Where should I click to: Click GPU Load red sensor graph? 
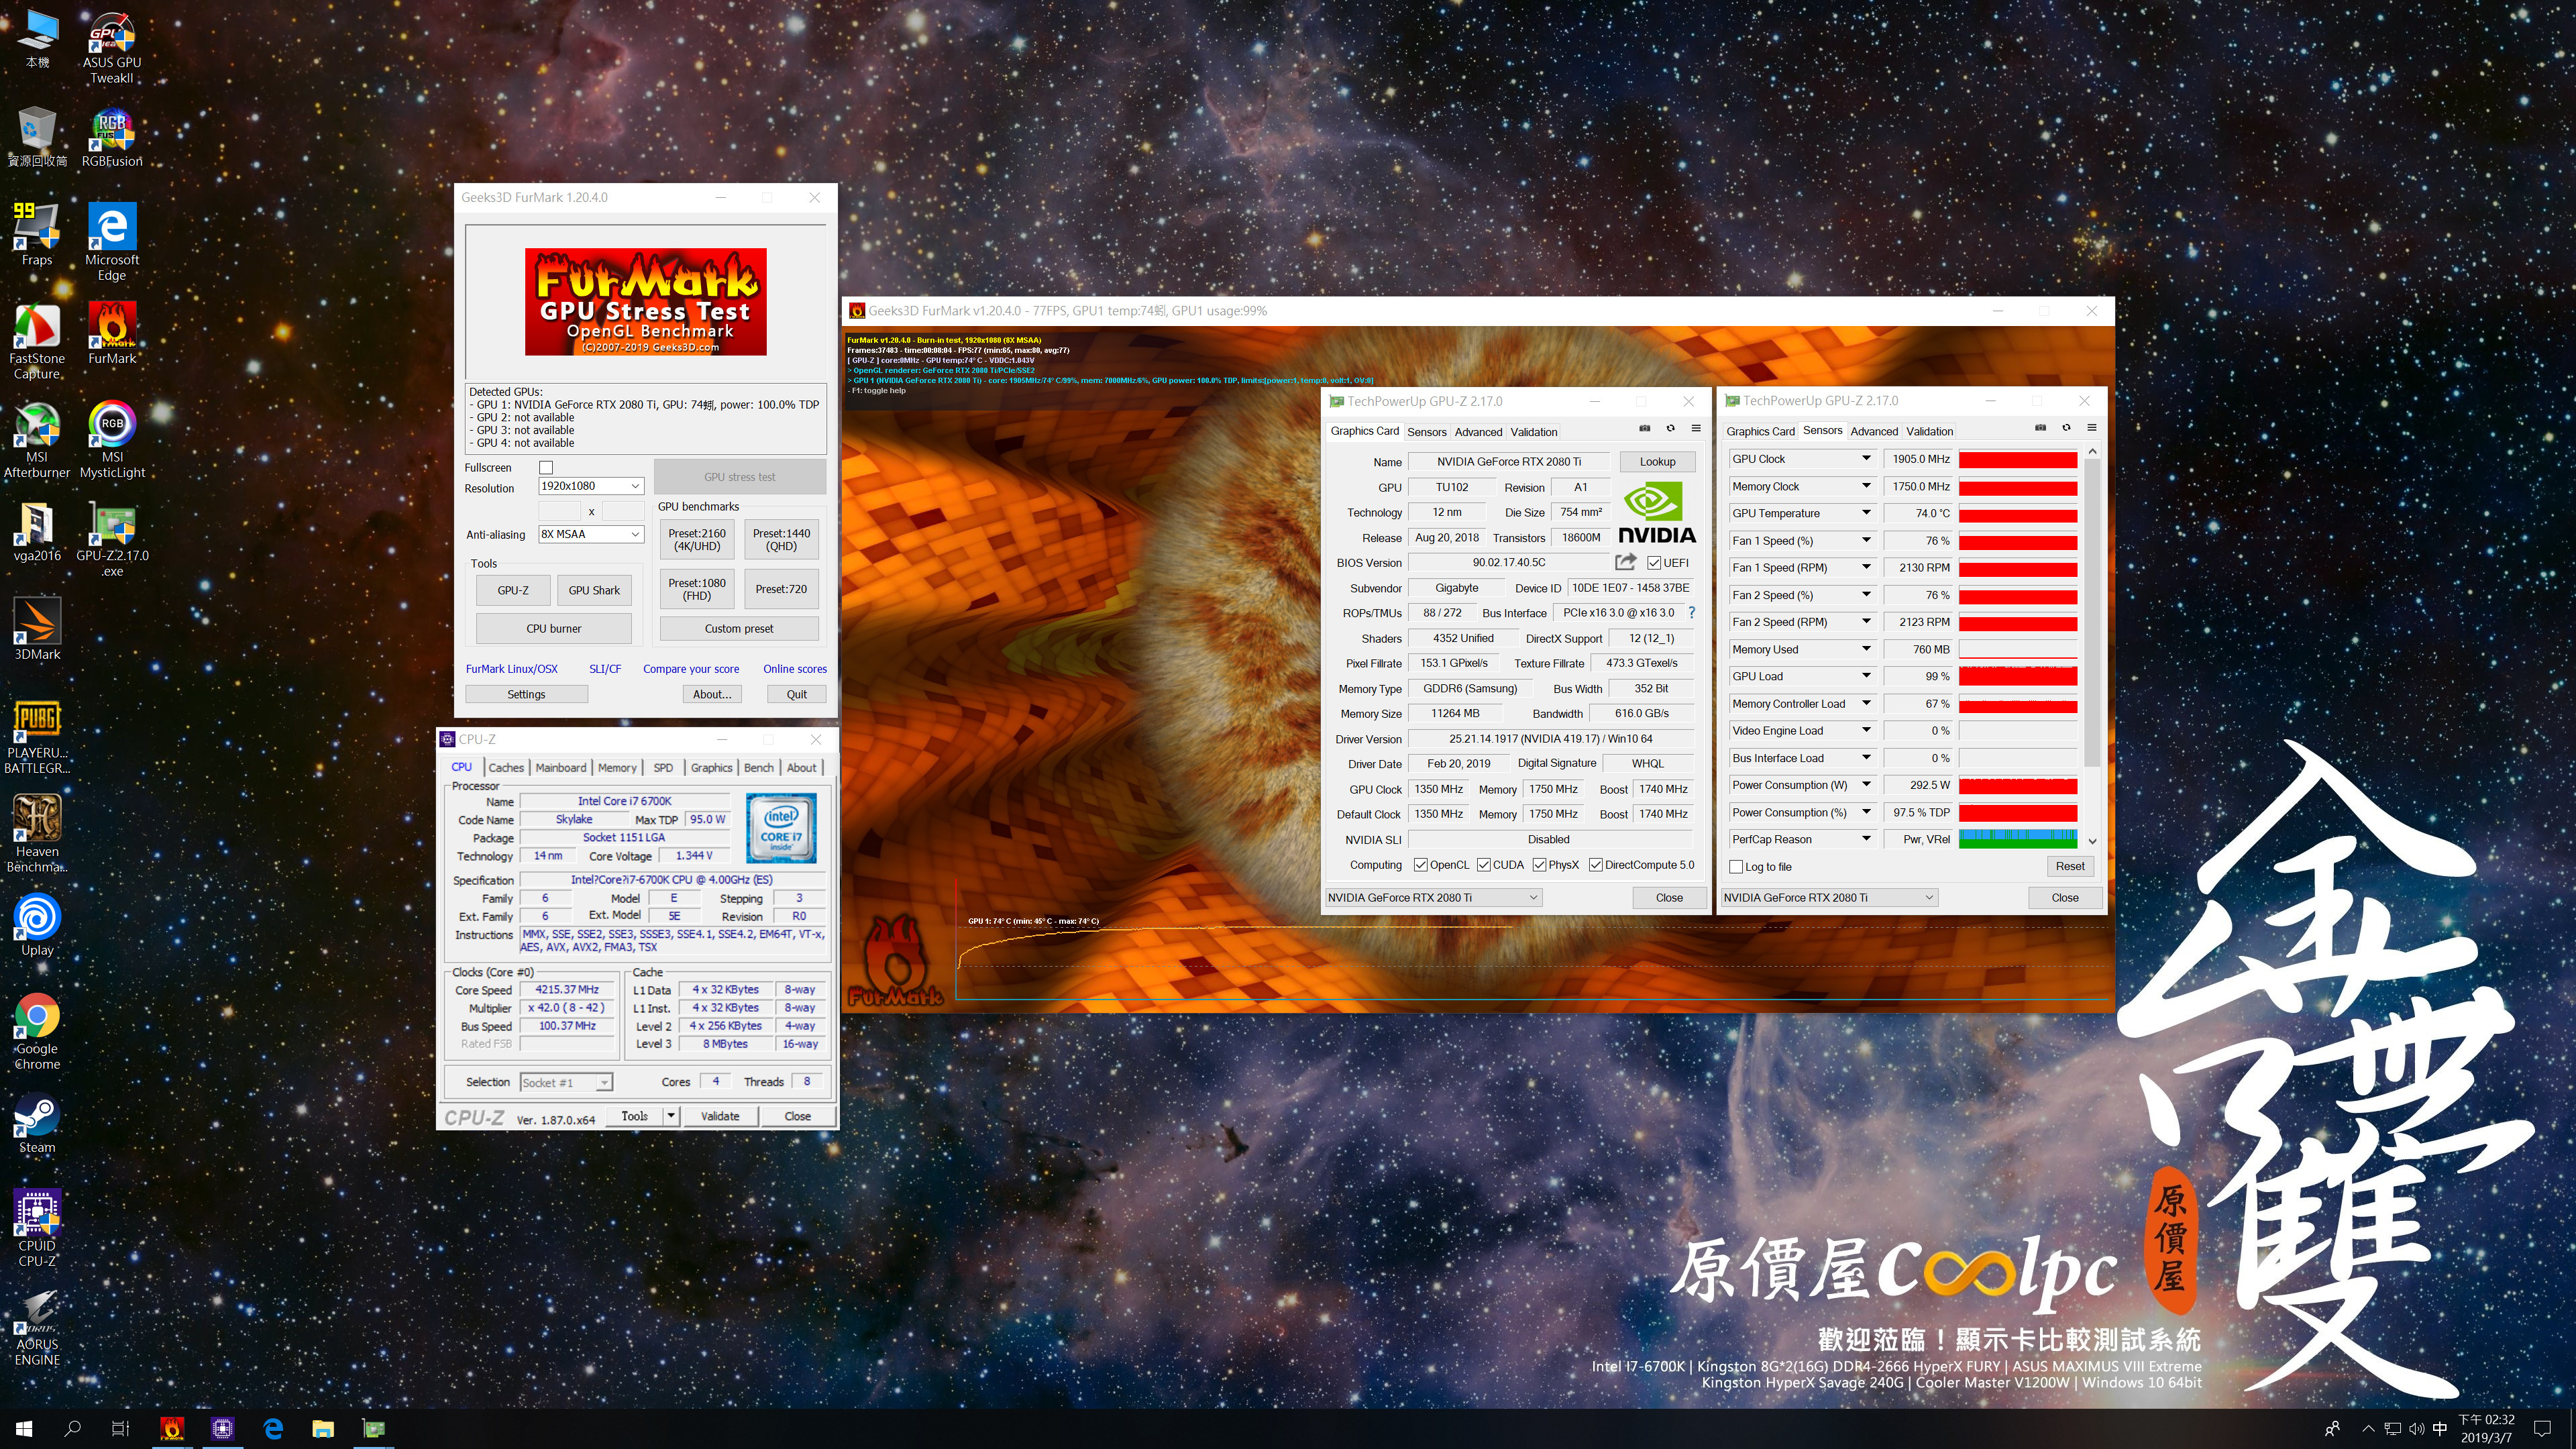pyautogui.click(x=2018, y=676)
